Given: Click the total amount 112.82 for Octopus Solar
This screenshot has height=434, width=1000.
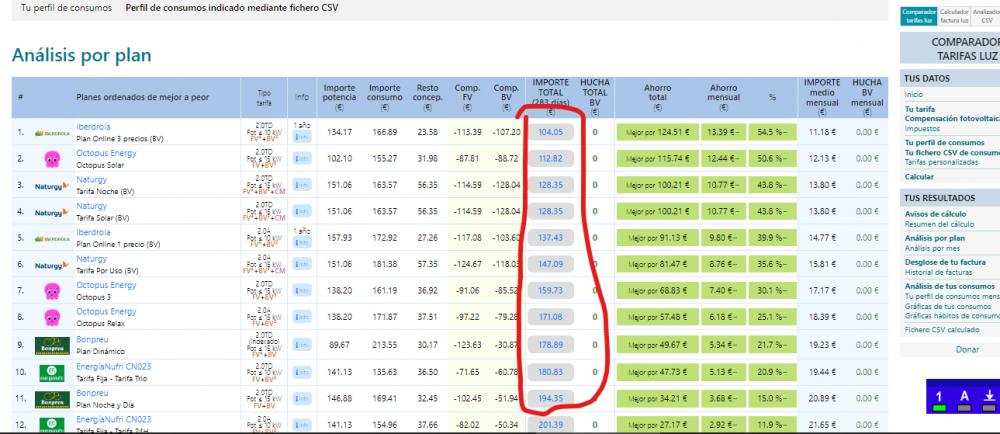Looking at the screenshot, I should click(x=550, y=159).
